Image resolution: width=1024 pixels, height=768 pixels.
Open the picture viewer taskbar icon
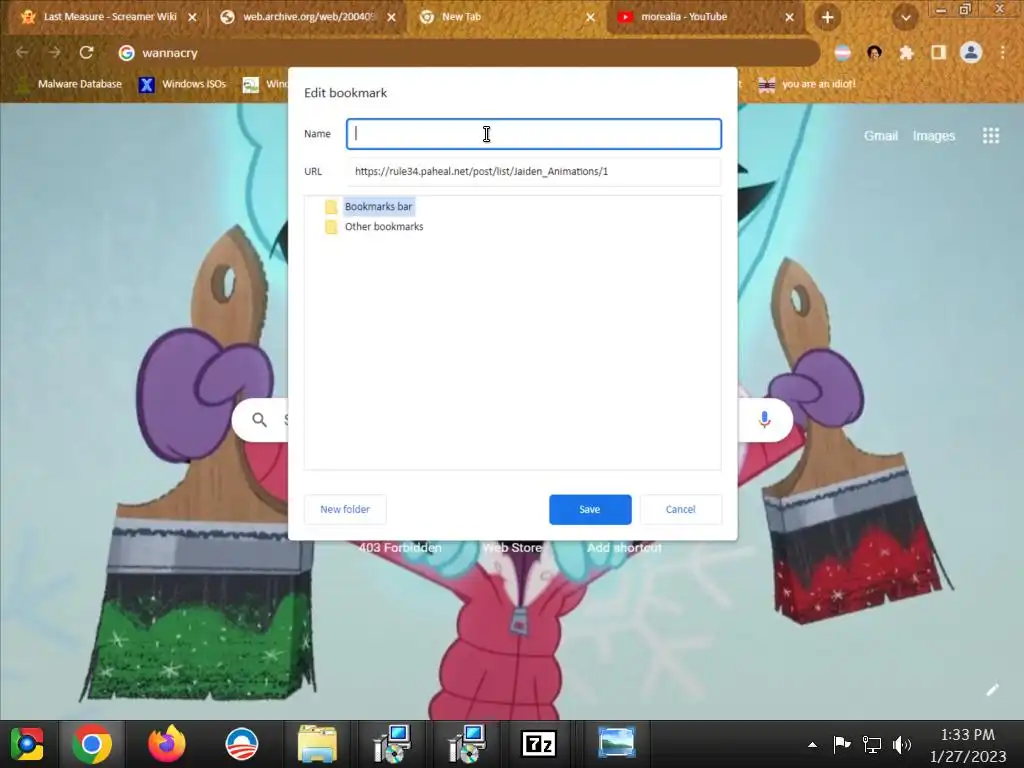pos(616,744)
